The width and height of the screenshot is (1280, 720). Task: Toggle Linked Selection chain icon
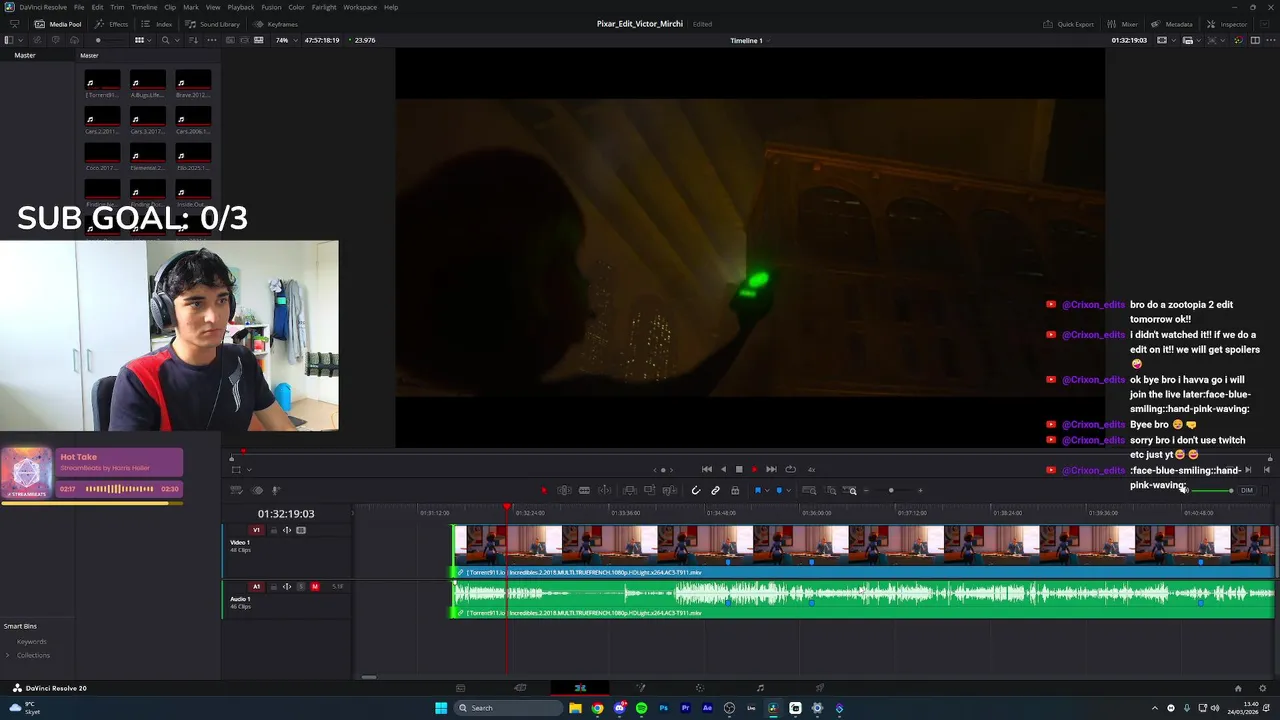point(715,490)
